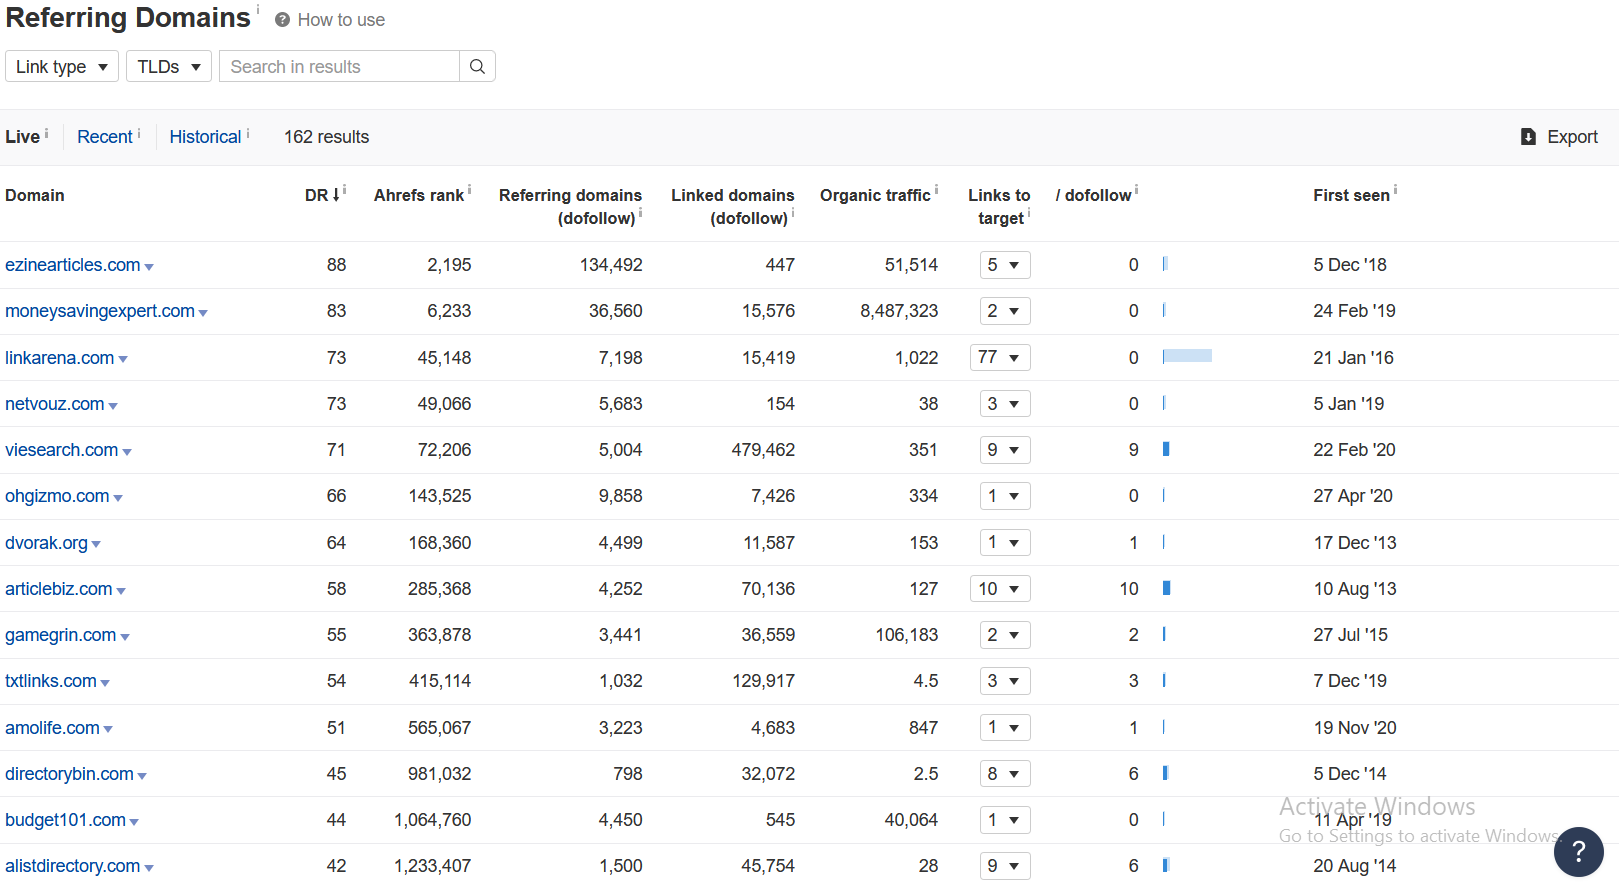1619x885 pixels.
Task: Expand the 77 links dropdown for linkarena.com
Action: [1000, 357]
